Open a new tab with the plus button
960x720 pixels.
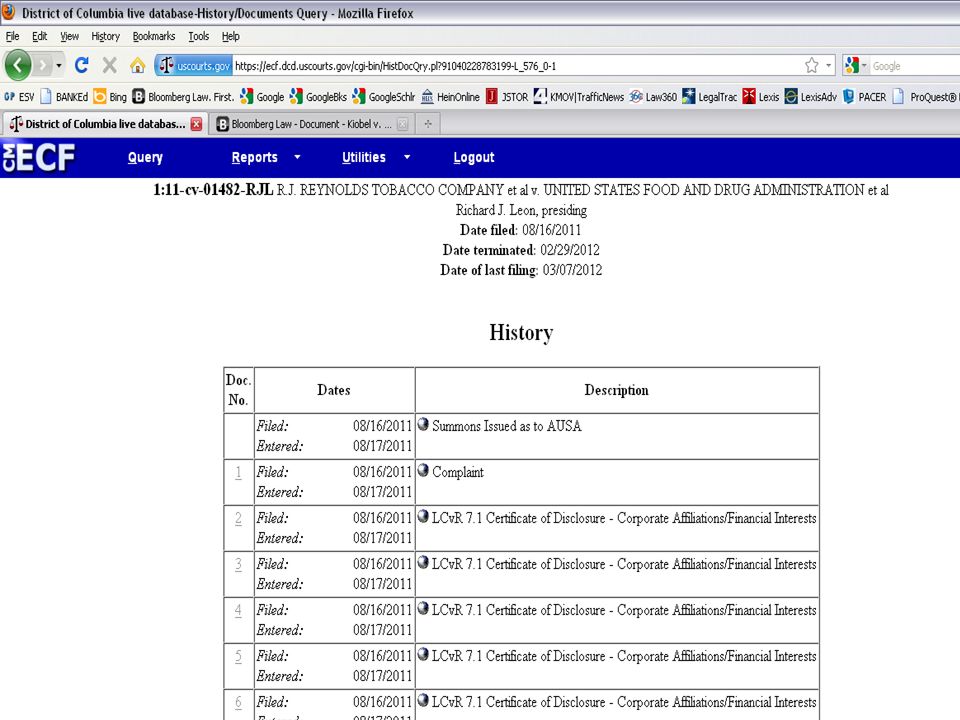(x=428, y=124)
